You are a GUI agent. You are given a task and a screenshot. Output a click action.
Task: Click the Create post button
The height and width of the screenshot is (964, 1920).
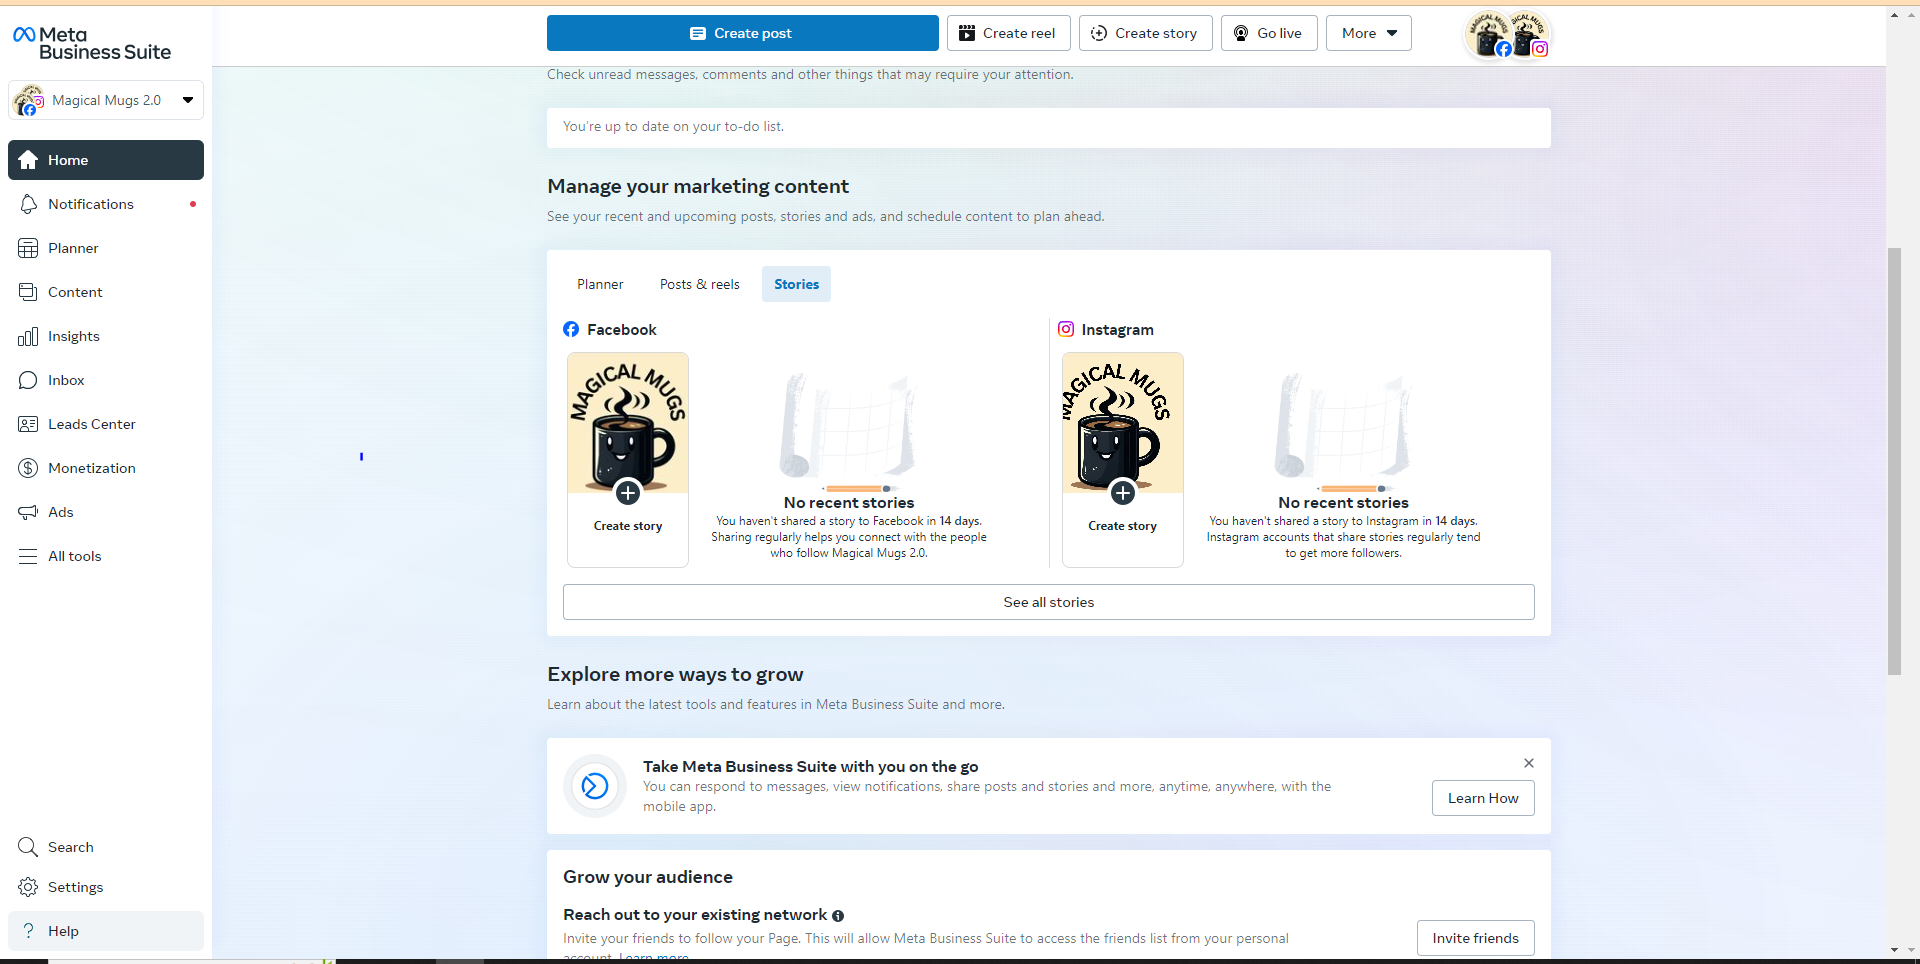click(742, 33)
